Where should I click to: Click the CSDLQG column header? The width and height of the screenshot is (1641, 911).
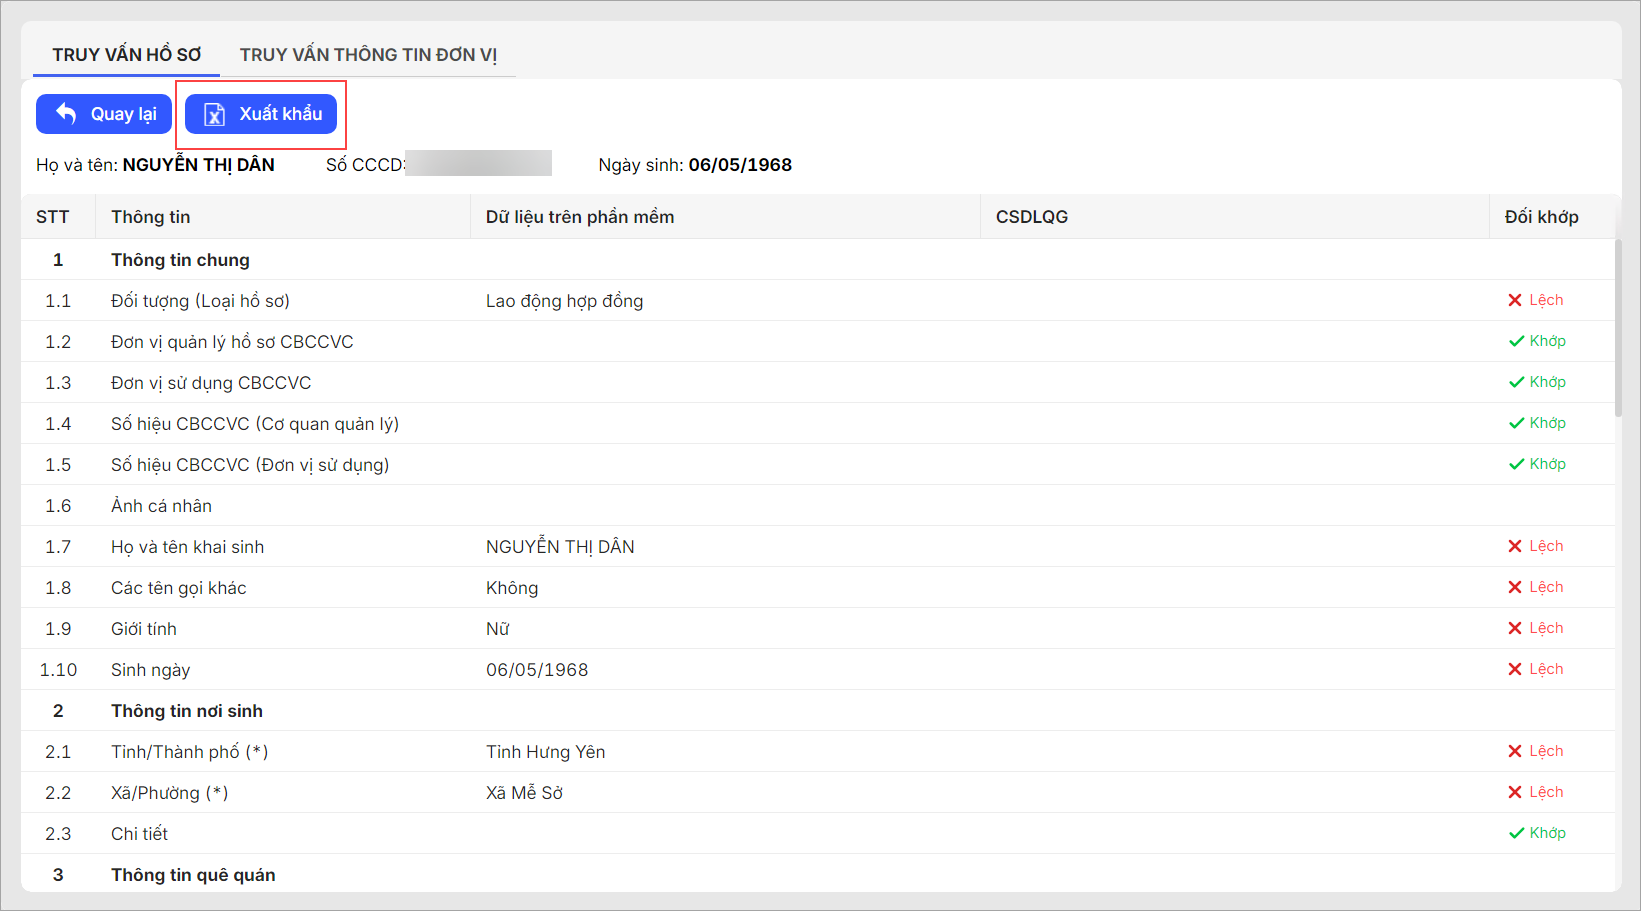(x=1031, y=217)
